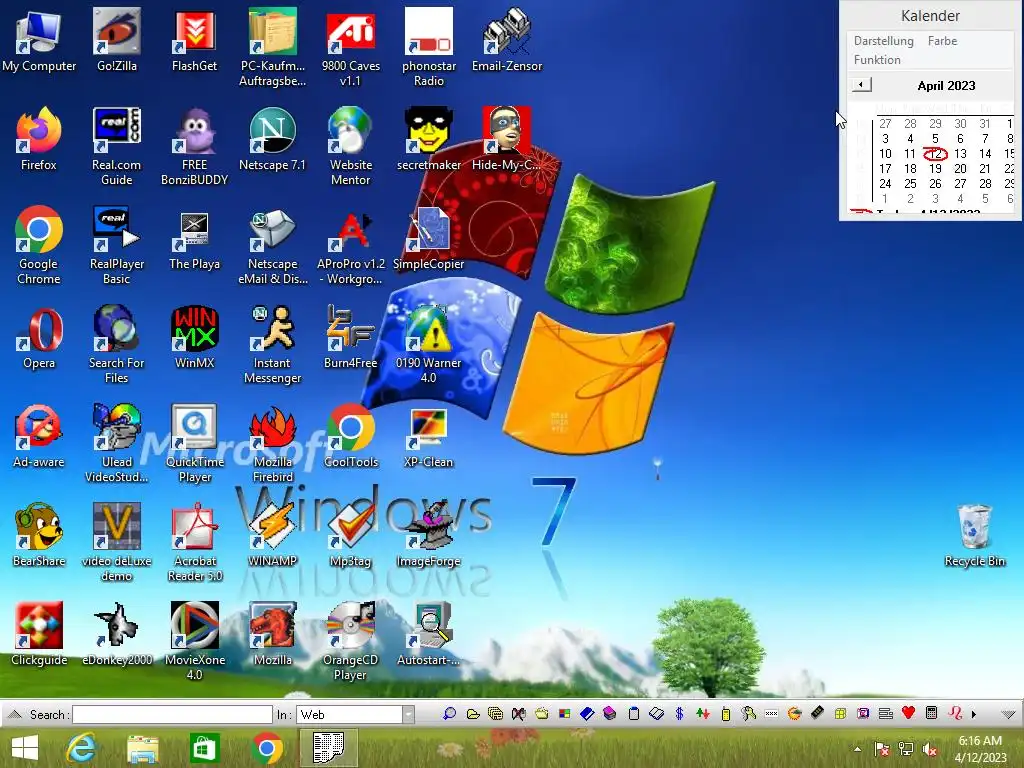1024x768 pixels.
Task: Select date 20 in the calendar
Action: 960,168
